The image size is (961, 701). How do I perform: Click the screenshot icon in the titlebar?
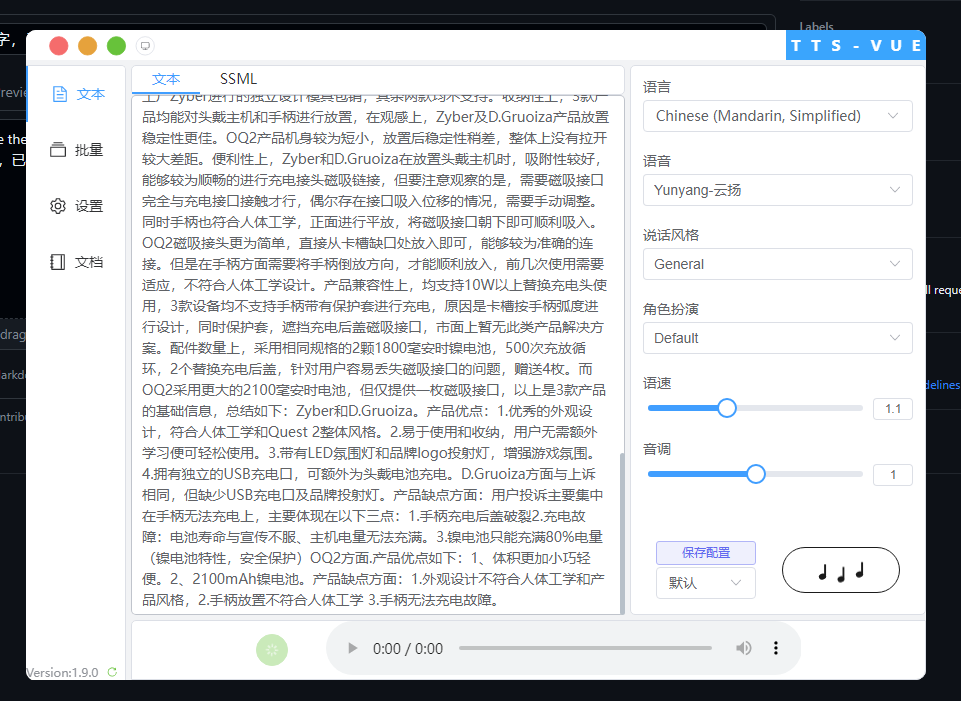[144, 45]
